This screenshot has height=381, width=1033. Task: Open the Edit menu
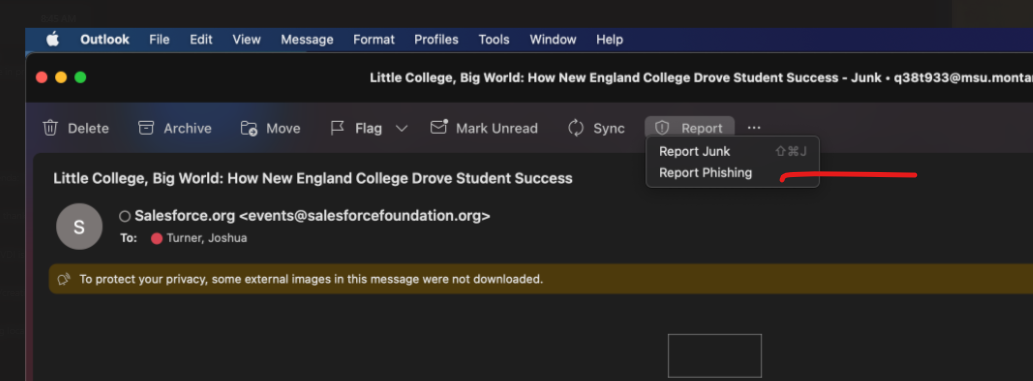[201, 40]
